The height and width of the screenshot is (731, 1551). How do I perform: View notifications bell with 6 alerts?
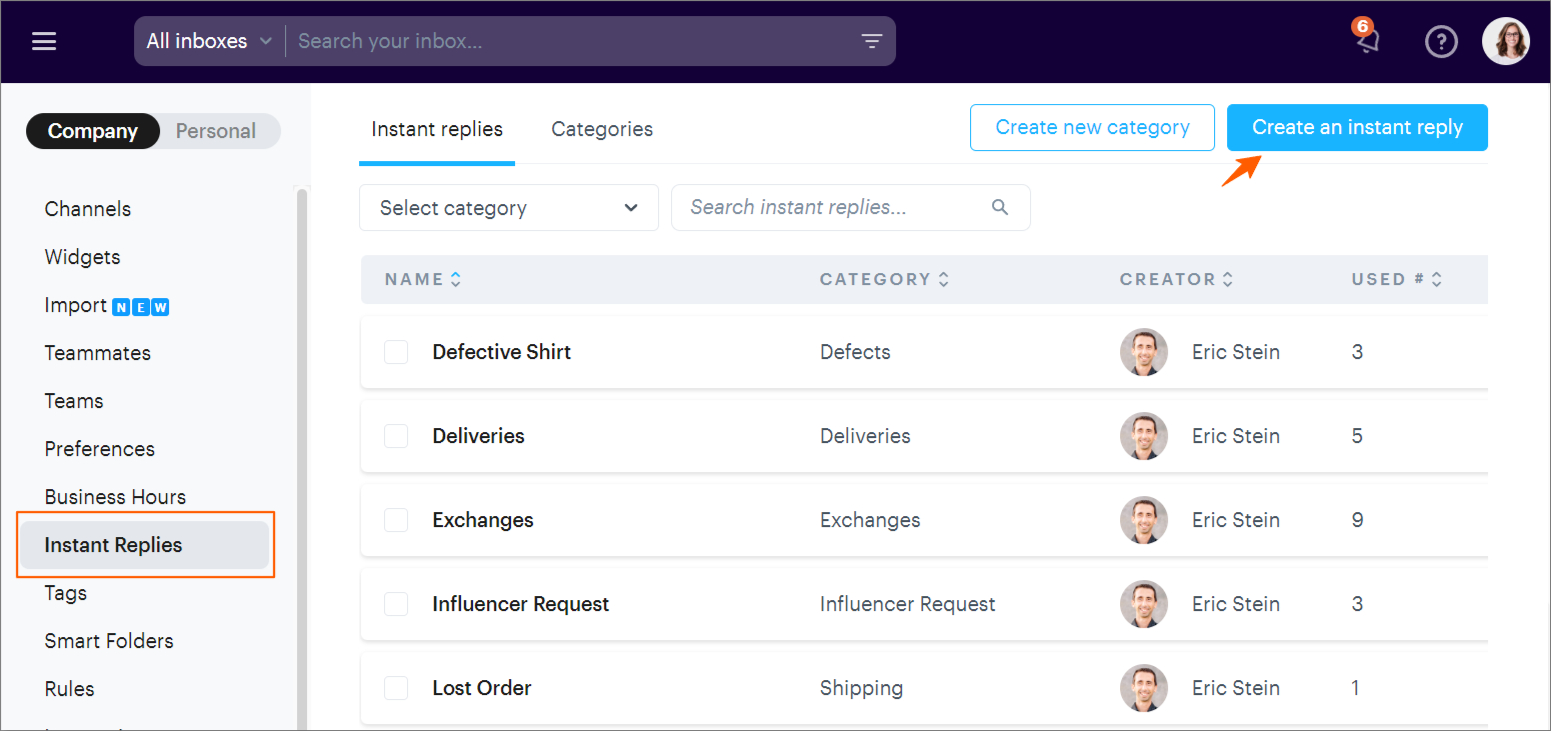pos(1366,40)
